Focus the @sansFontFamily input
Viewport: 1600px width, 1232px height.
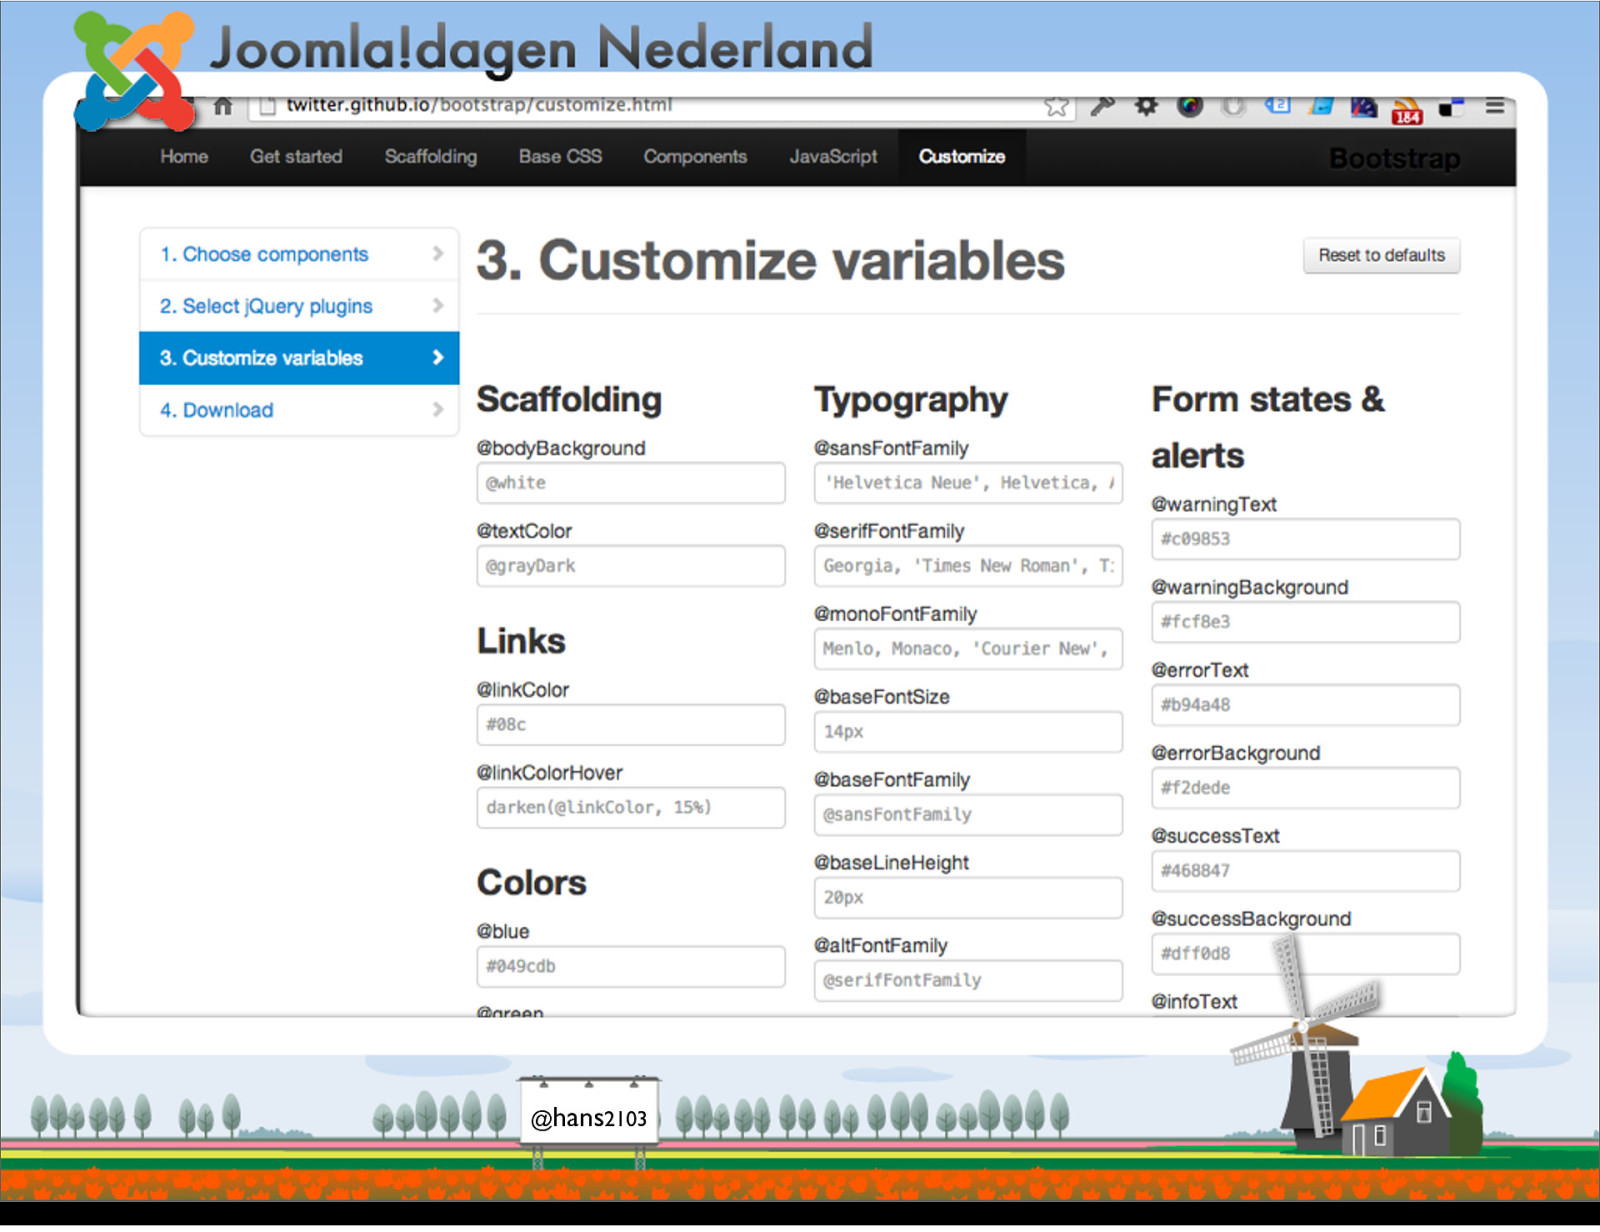tap(969, 483)
